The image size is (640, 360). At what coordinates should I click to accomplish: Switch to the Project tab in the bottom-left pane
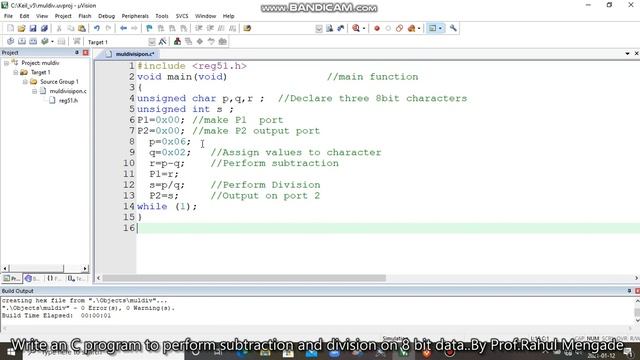click(11, 278)
